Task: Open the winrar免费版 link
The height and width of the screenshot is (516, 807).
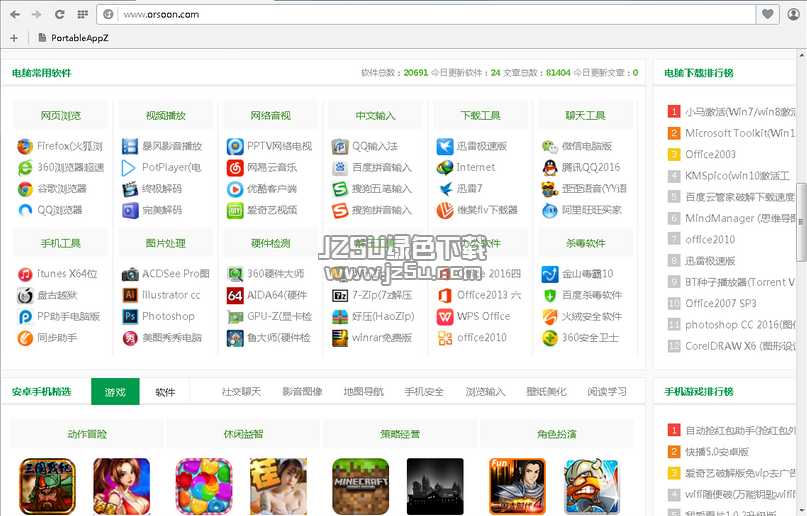Action: (x=382, y=337)
